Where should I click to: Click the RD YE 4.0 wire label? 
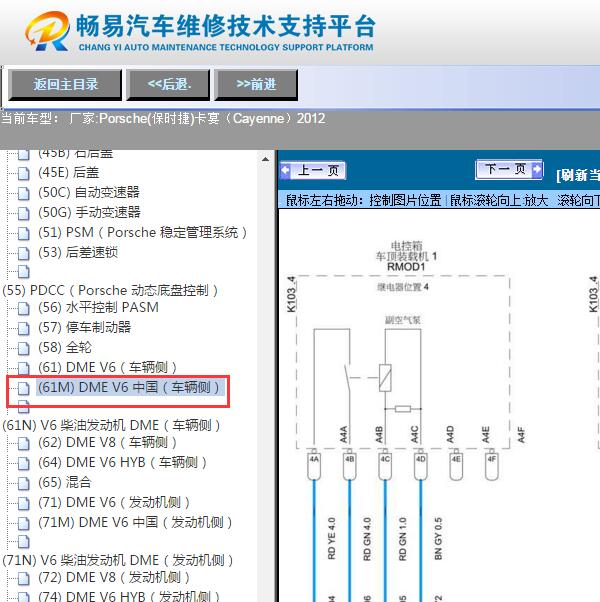pyautogui.click(x=332, y=538)
